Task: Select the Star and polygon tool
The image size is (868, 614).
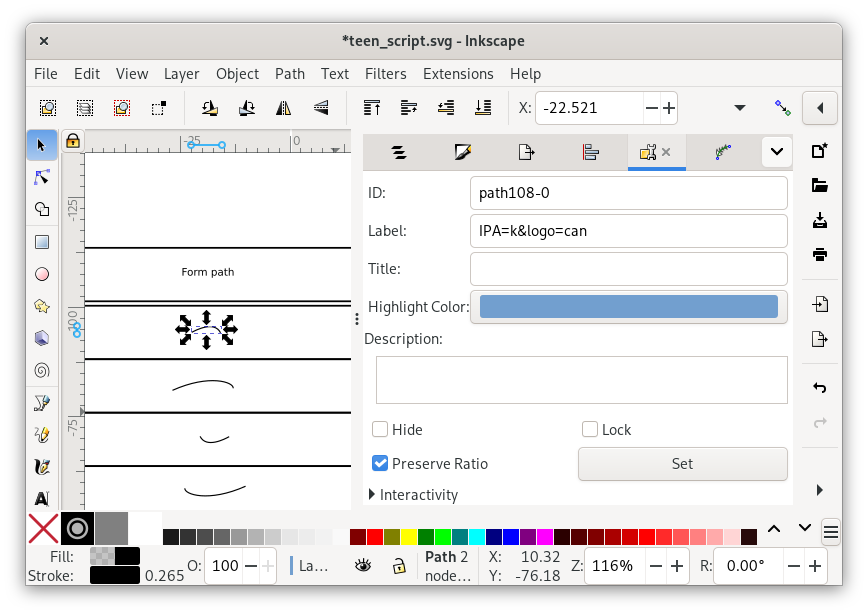Action: tap(41, 305)
